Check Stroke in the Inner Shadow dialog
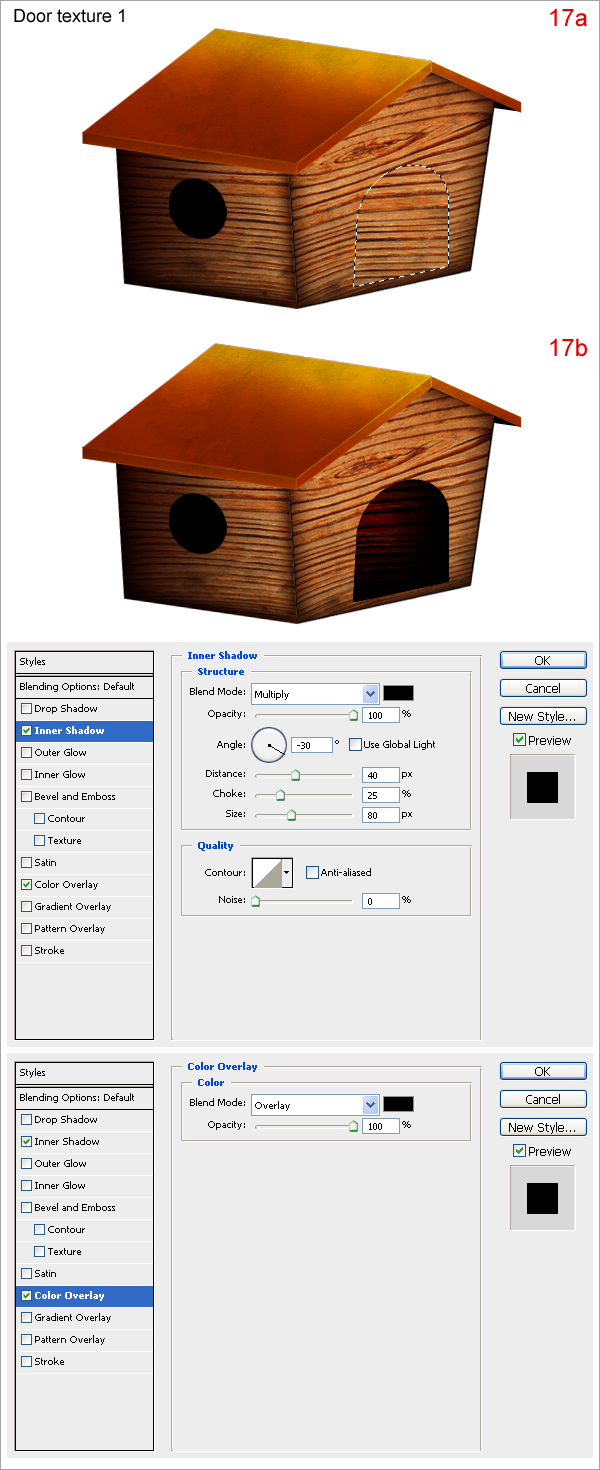The image size is (600, 1470). click(x=26, y=951)
